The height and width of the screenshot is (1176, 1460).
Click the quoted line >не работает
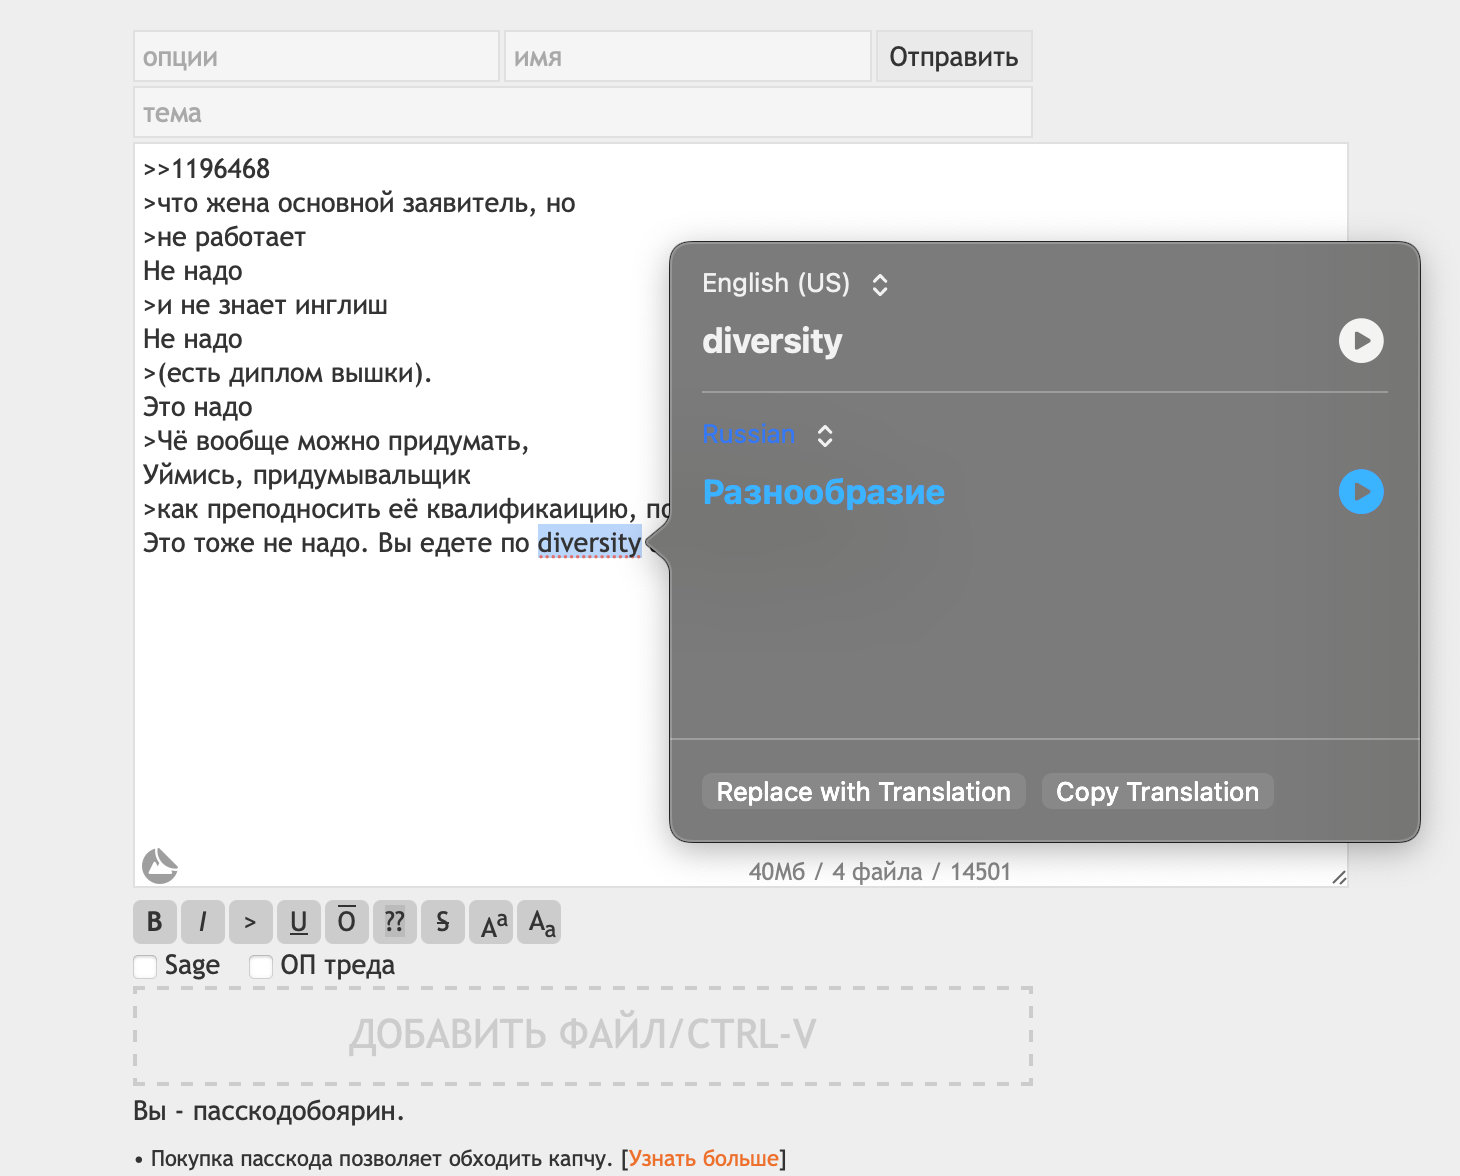coord(225,237)
